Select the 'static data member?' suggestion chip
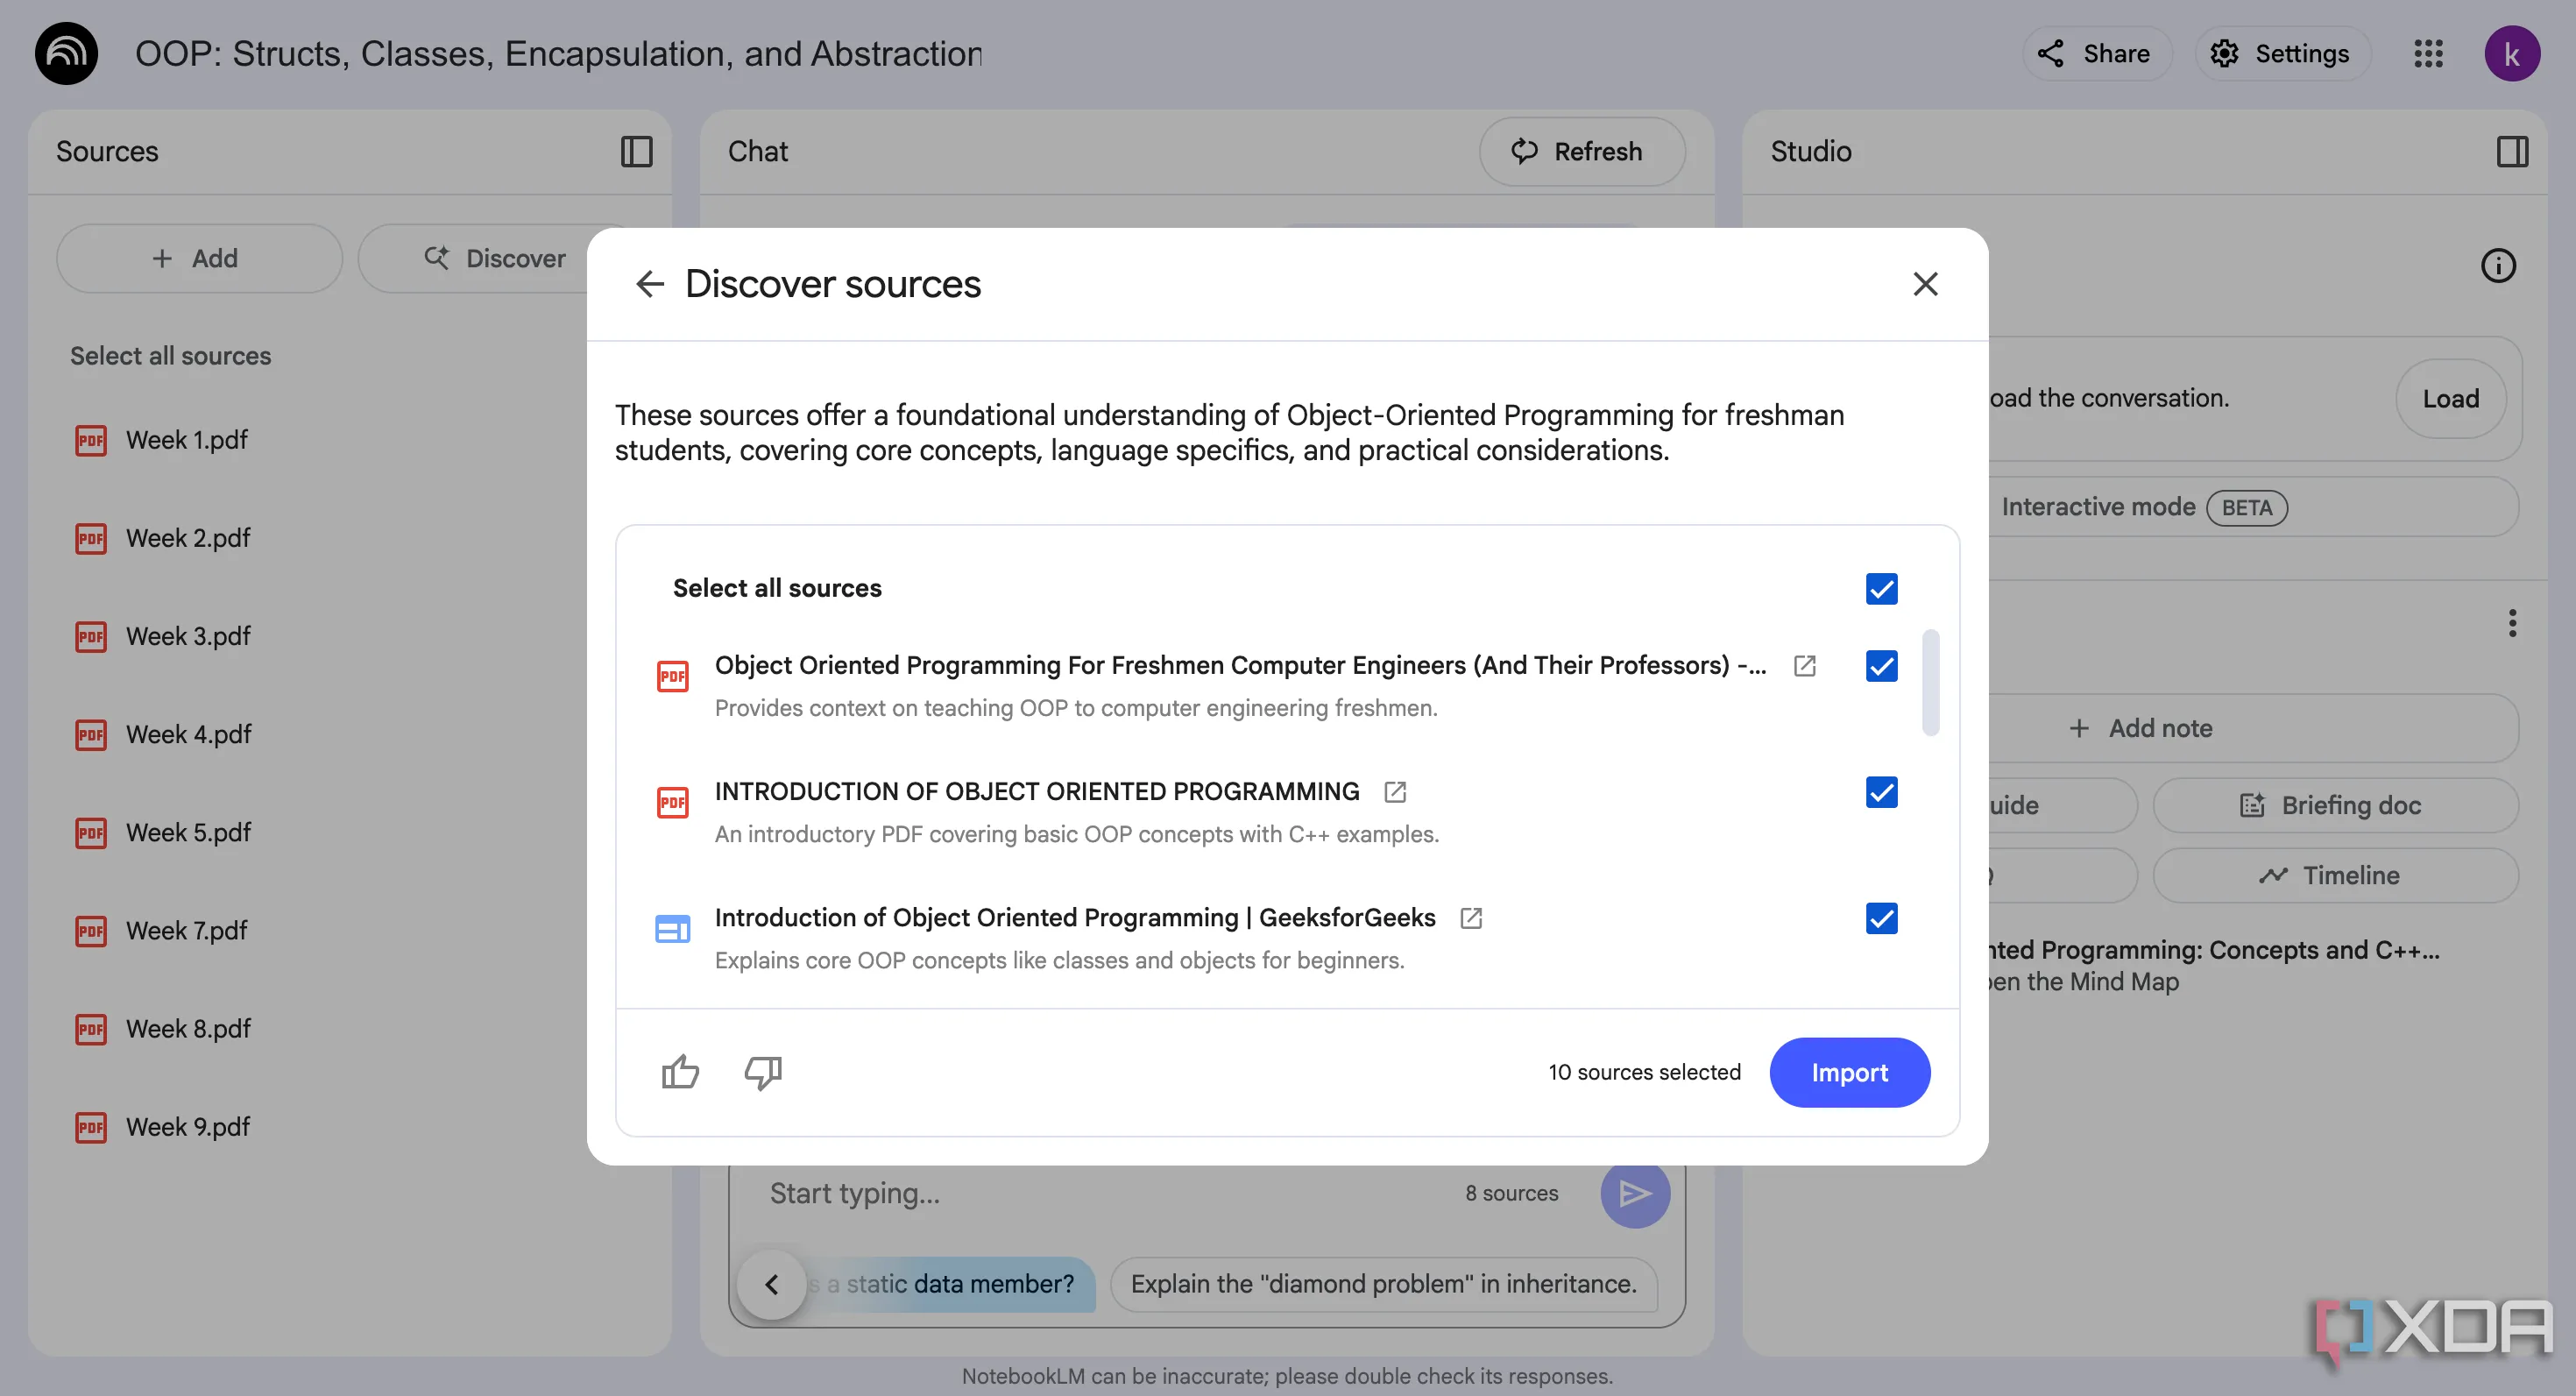The height and width of the screenshot is (1396, 2576). 950,1284
